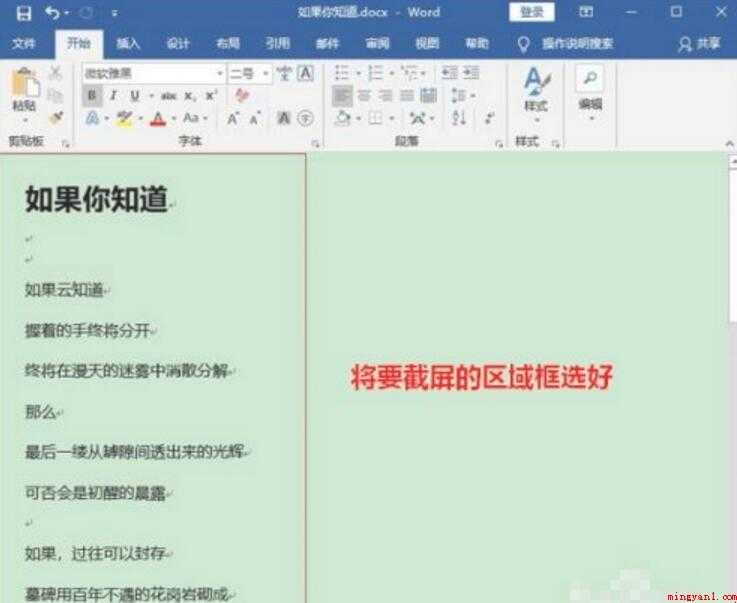Click the Save icon in title bar
Viewport: 737px width, 603px height.
24,13
